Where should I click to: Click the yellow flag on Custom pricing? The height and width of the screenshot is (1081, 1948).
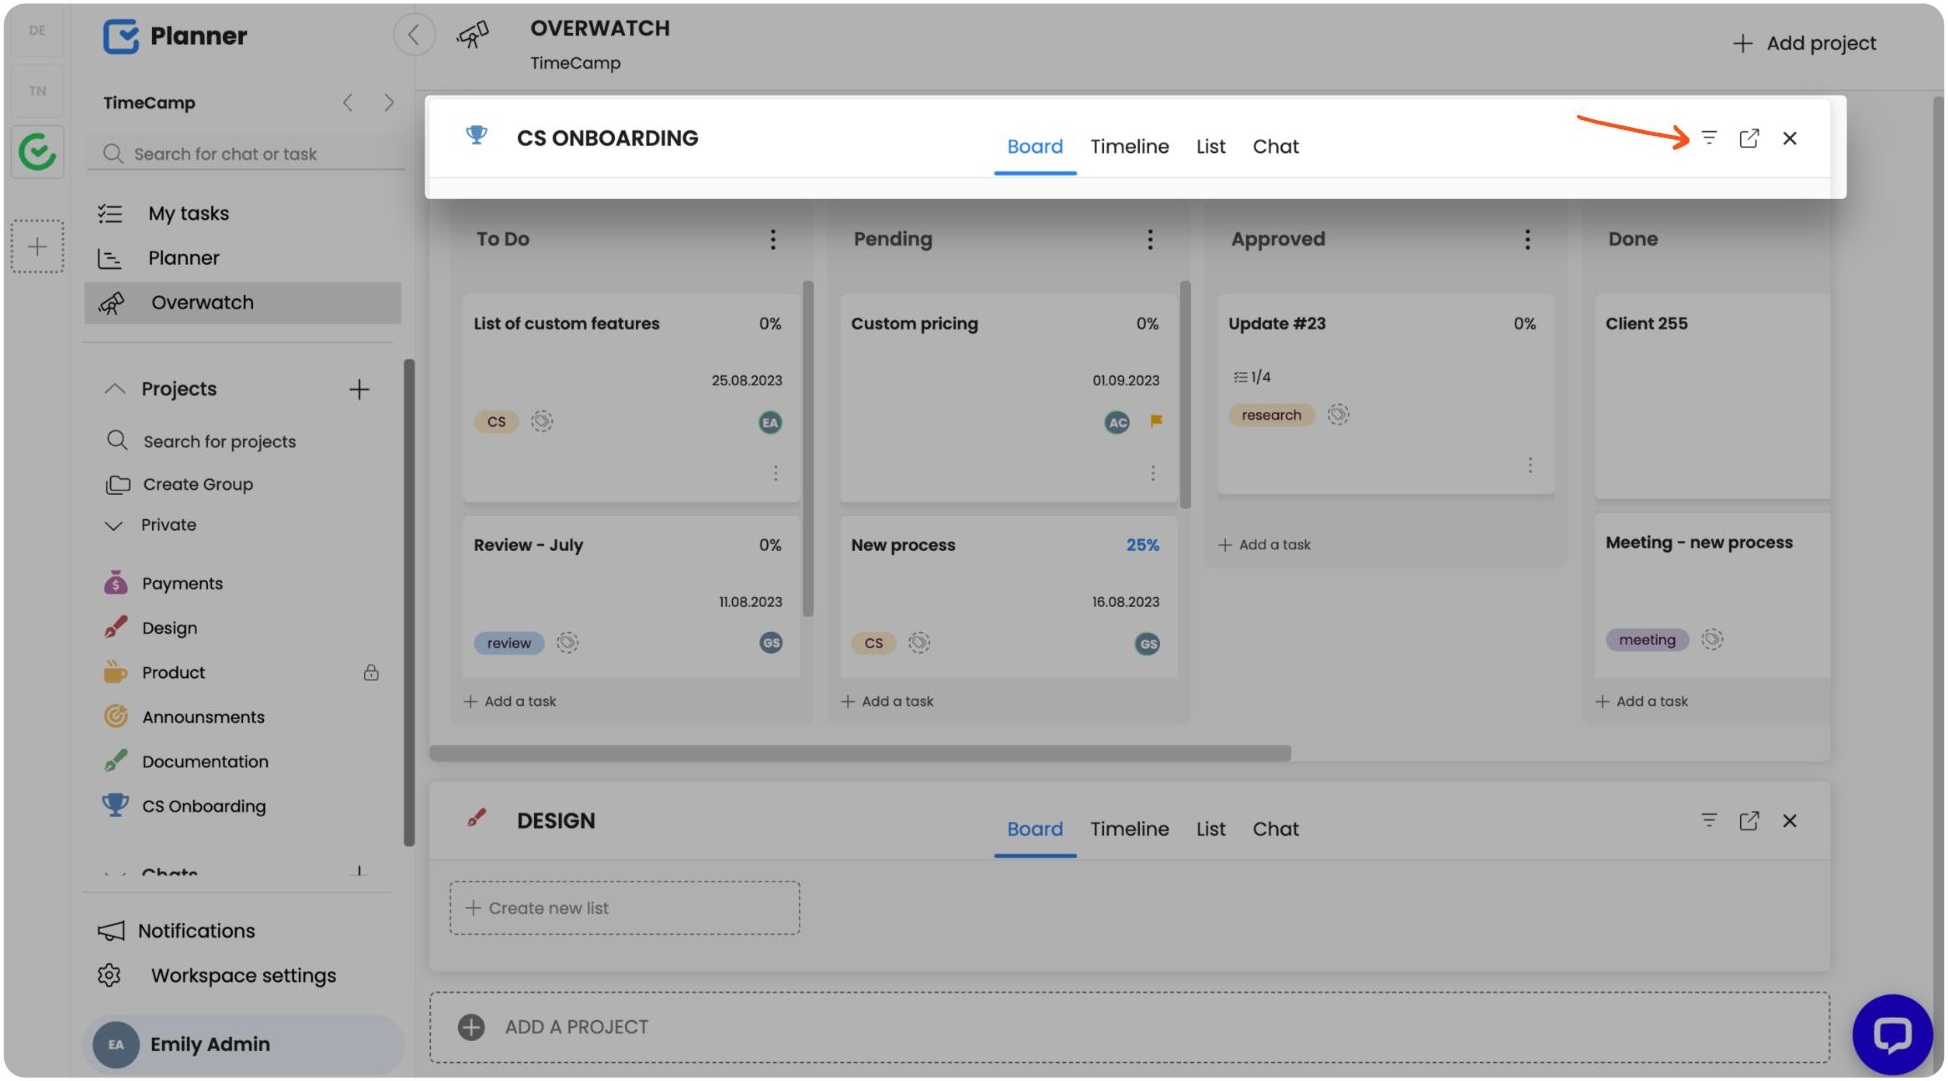[1156, 421]
